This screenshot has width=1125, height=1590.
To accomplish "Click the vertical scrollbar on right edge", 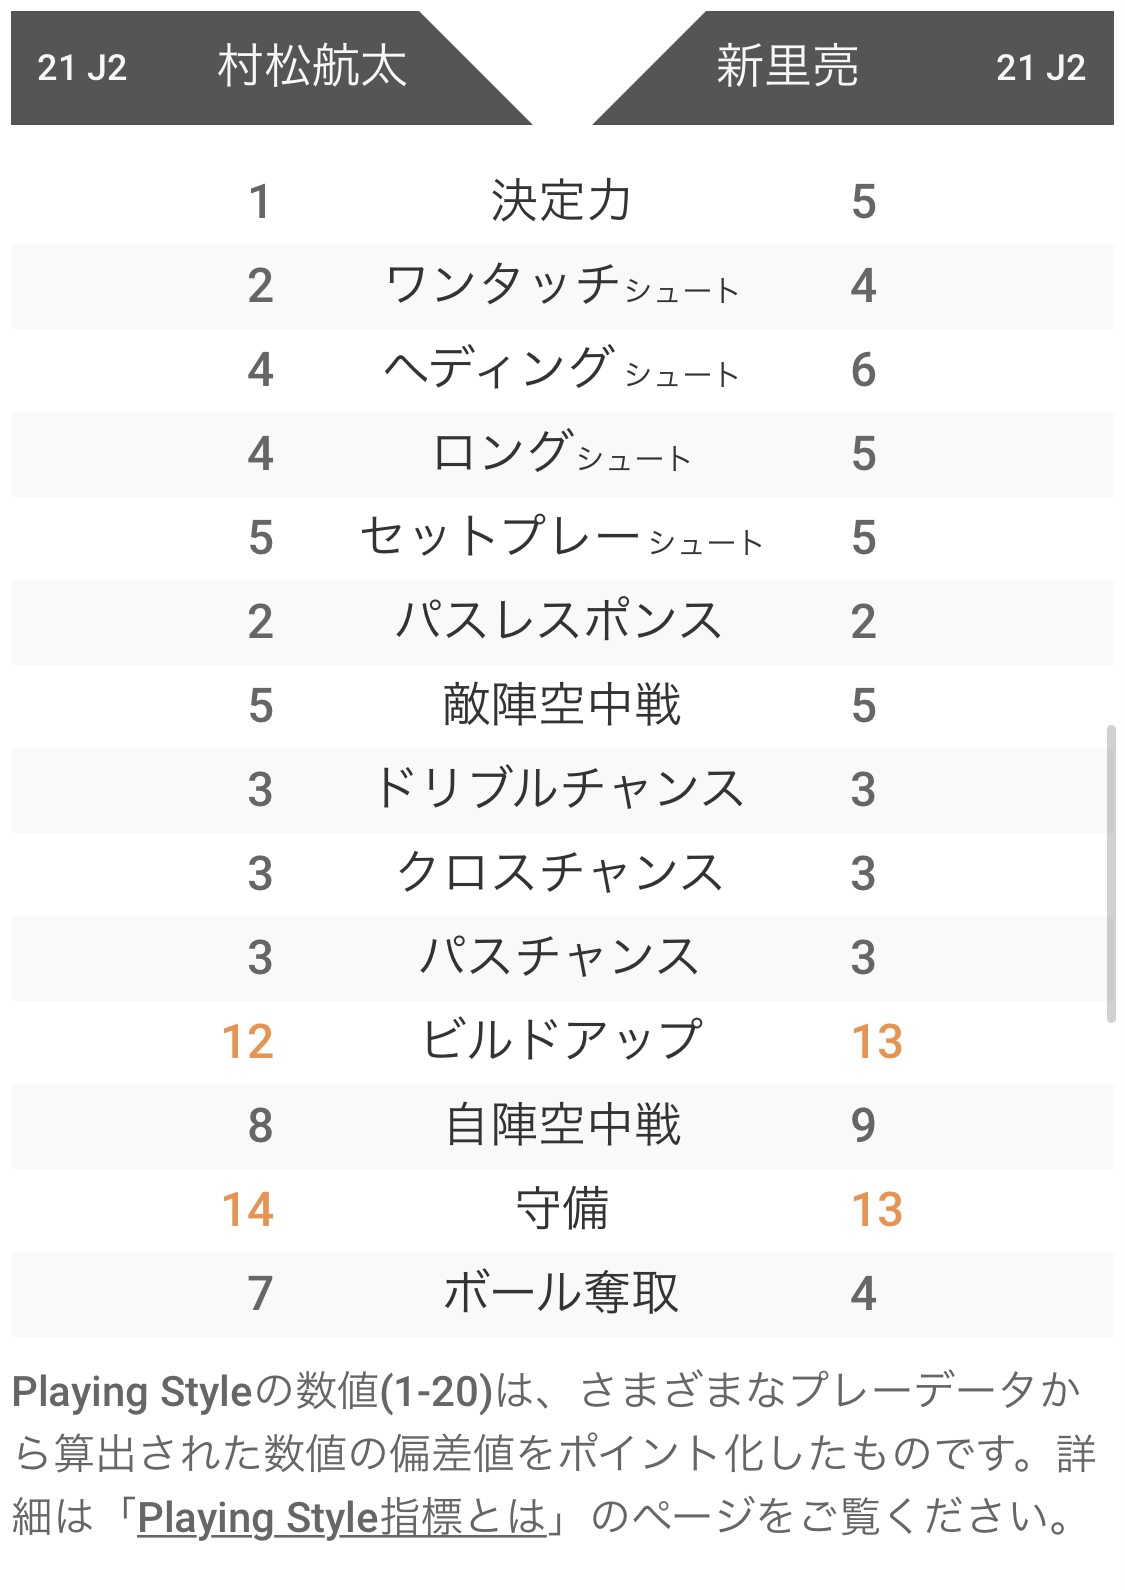I will point(1111,873).
